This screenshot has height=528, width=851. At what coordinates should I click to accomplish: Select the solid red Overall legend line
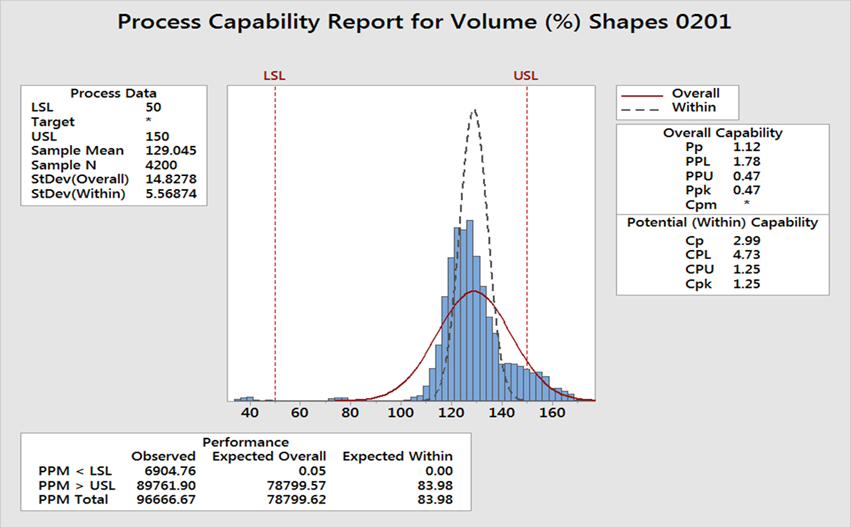click(643, 93)
